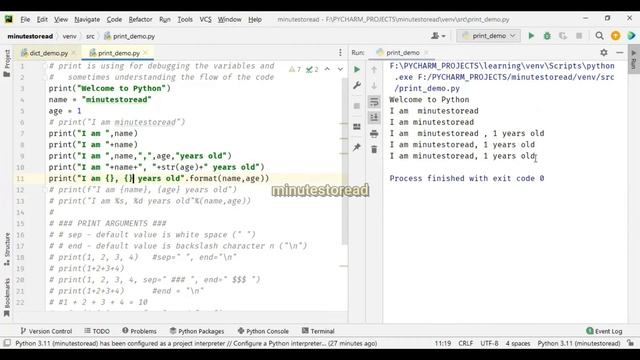Open the Version Control tool window
This screenshot has height=360, width=640.
46,331
